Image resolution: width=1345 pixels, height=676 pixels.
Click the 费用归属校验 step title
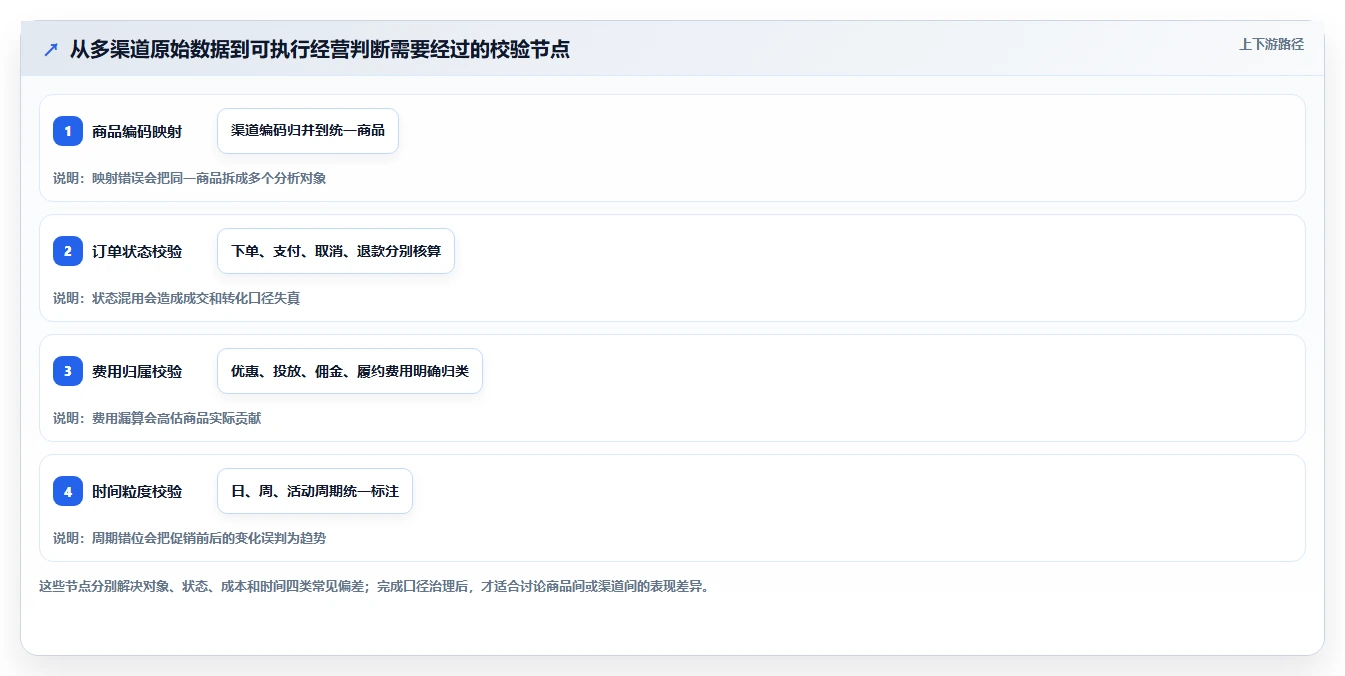137,371
